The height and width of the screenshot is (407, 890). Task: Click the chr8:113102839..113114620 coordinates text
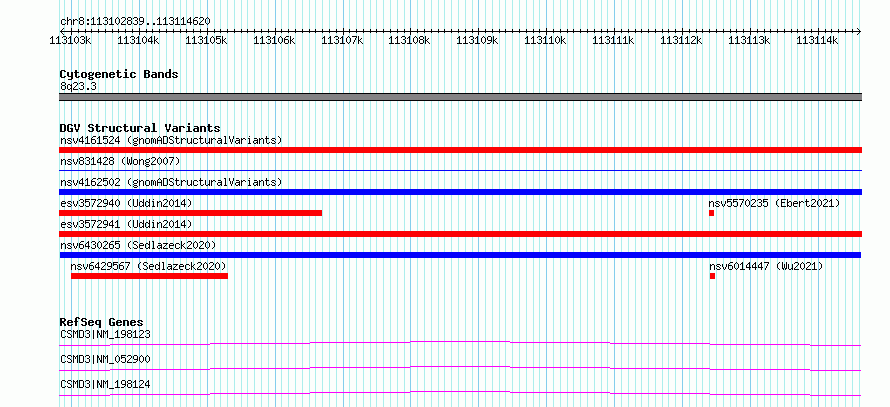135,22
